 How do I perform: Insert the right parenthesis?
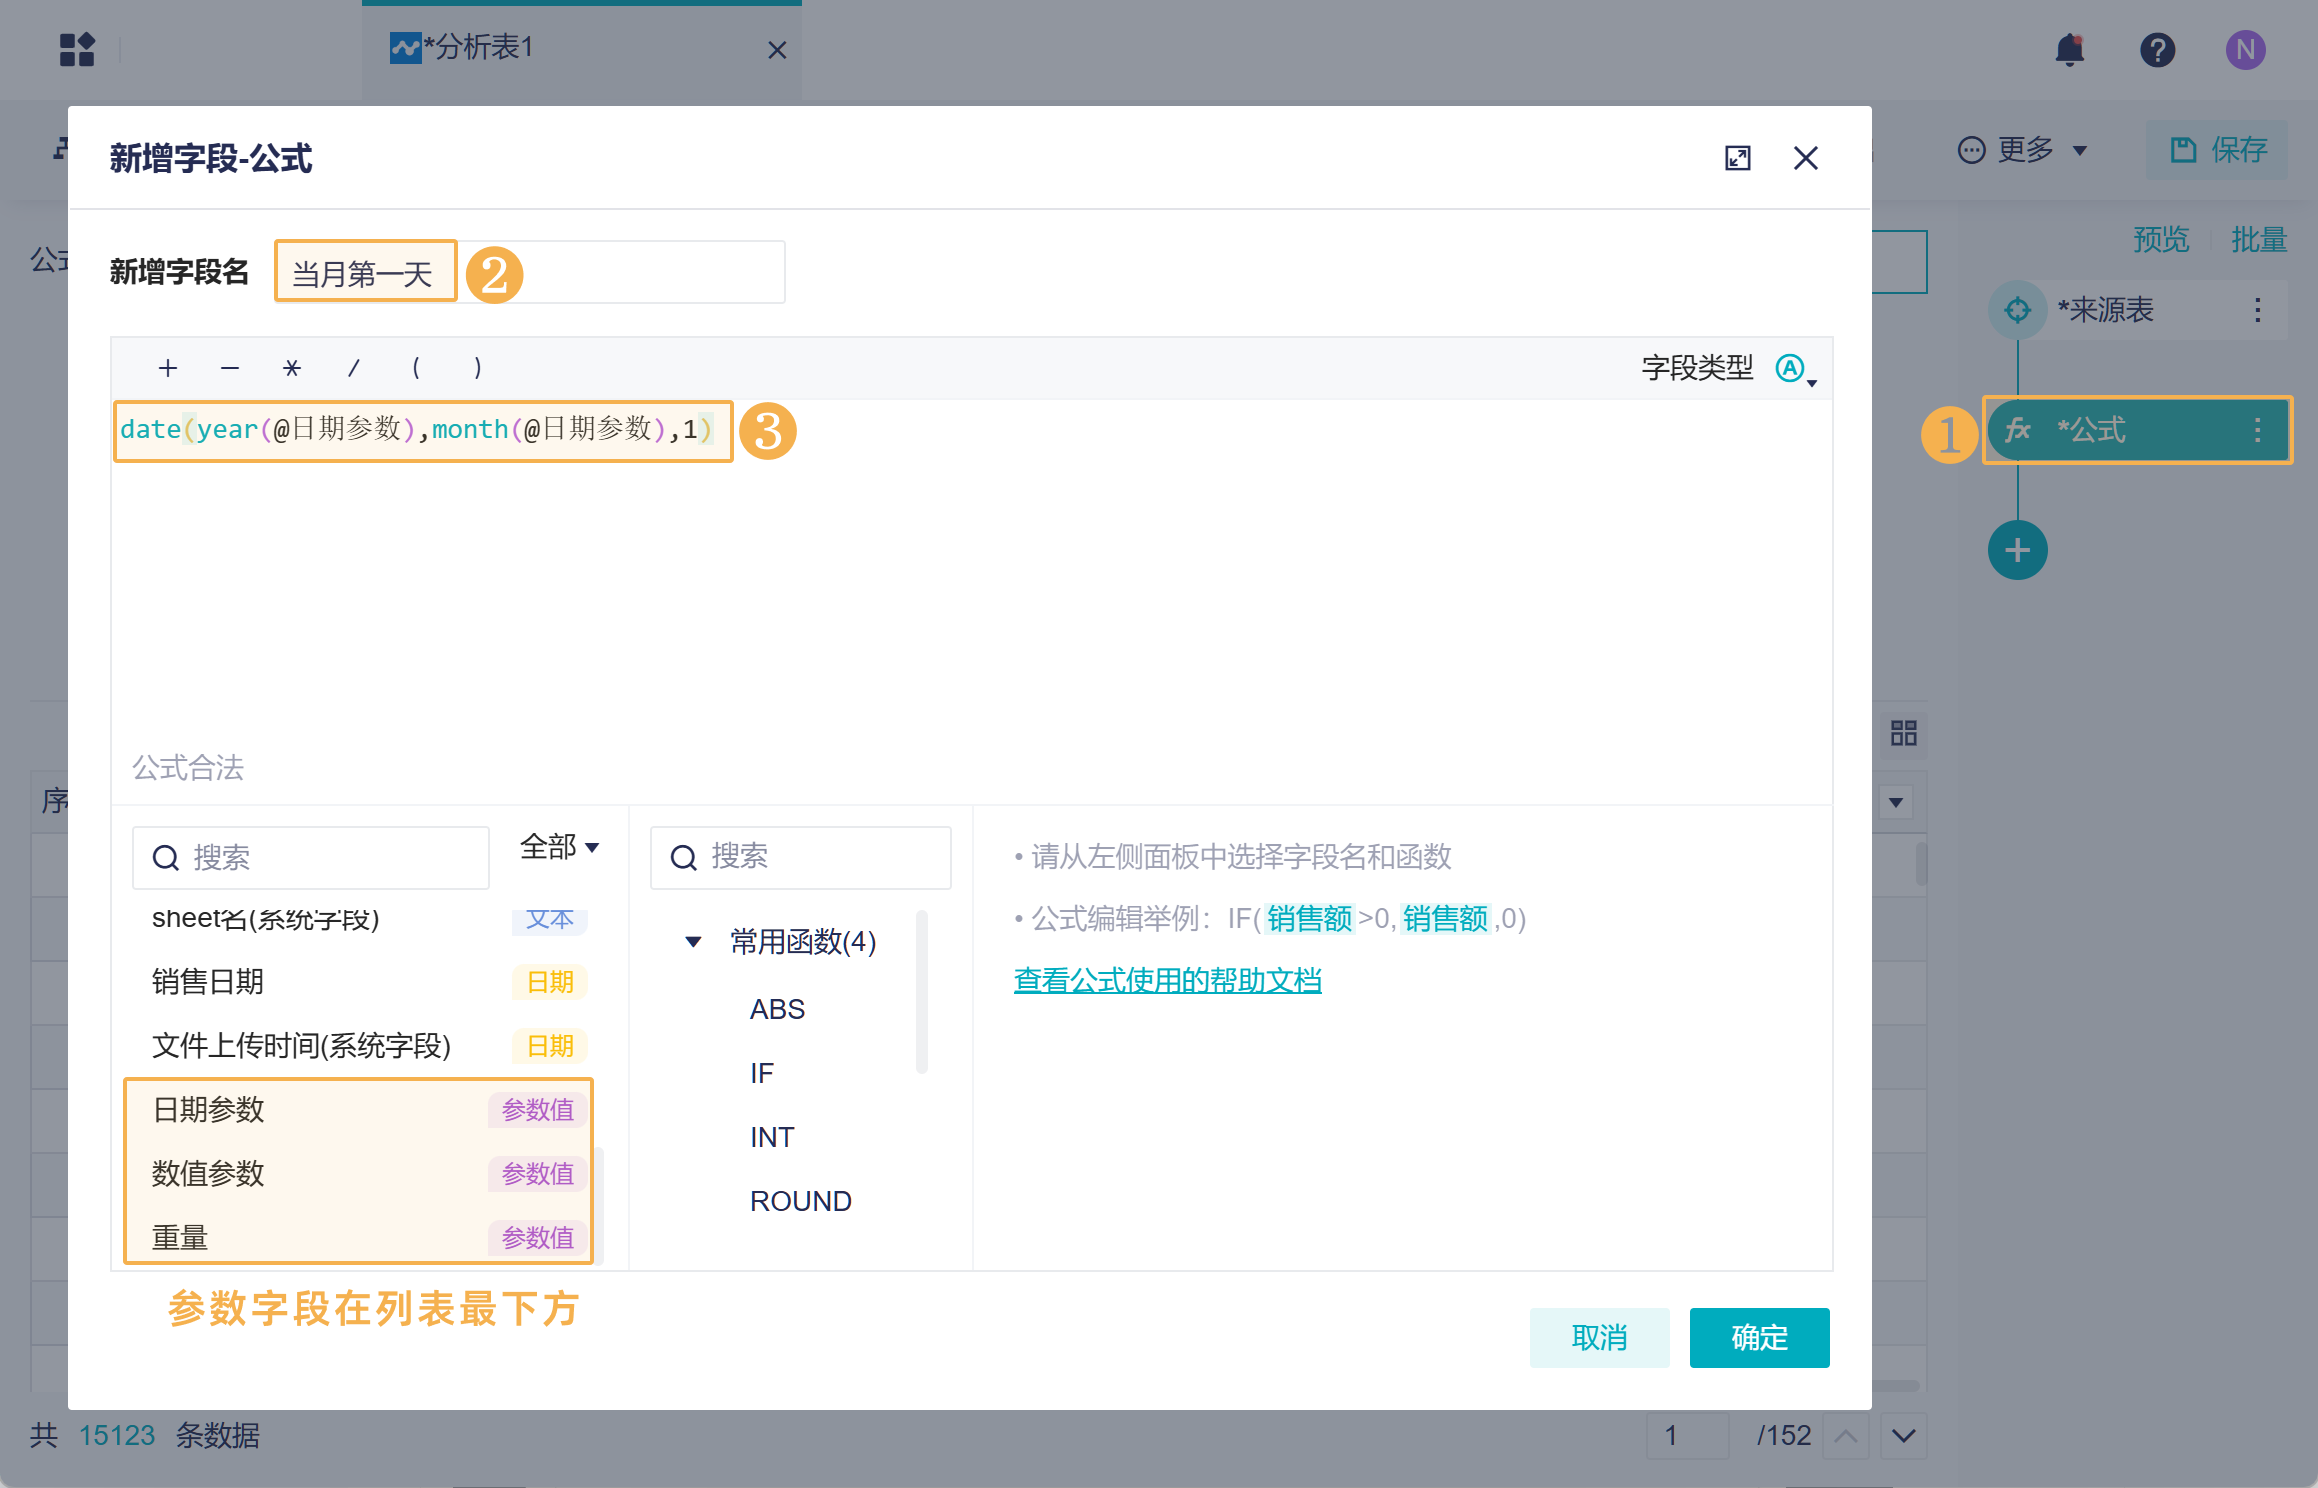(478, 368)
